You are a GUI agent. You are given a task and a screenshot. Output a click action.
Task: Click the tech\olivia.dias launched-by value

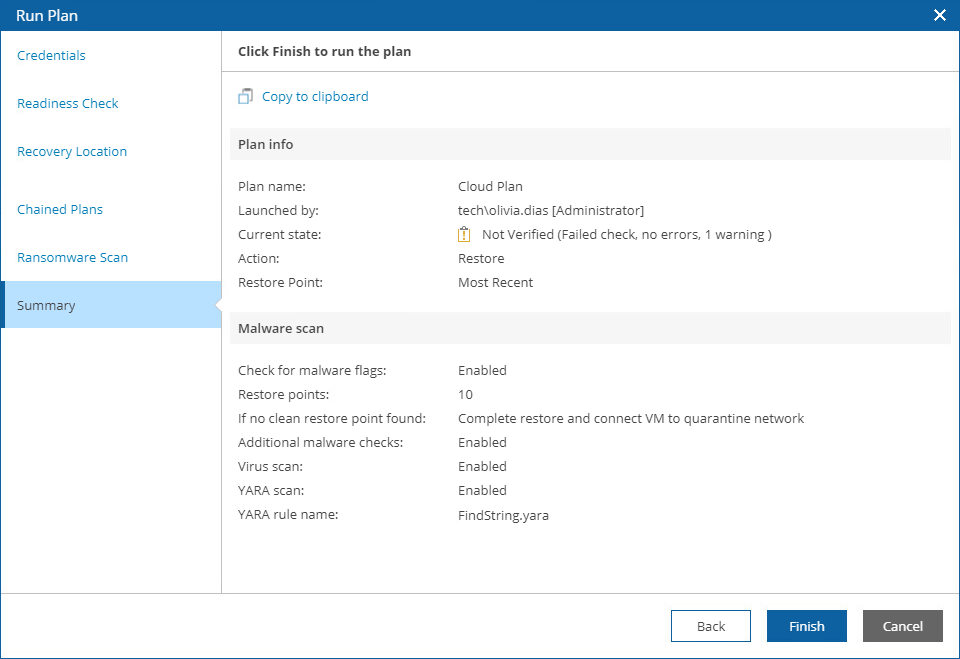click(551, 211)
